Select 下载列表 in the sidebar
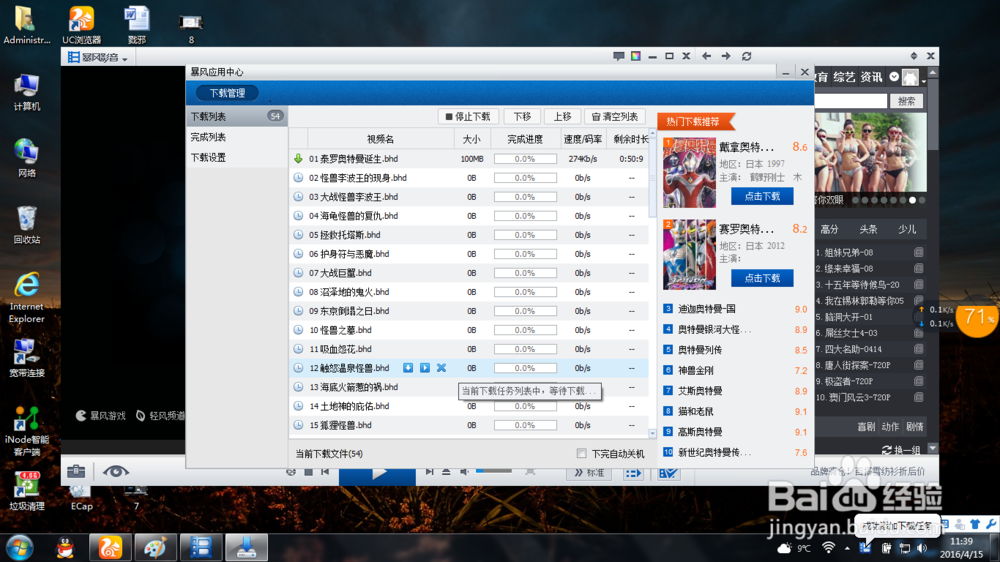The width and height of the screenshot is (1000, 562). click(237, 117)
